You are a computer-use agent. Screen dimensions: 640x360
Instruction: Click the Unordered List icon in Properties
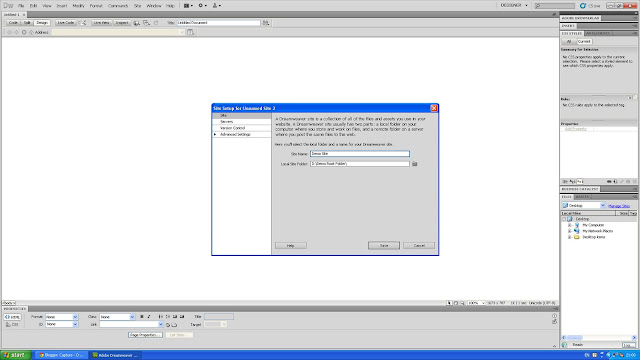tap(160, 317)
